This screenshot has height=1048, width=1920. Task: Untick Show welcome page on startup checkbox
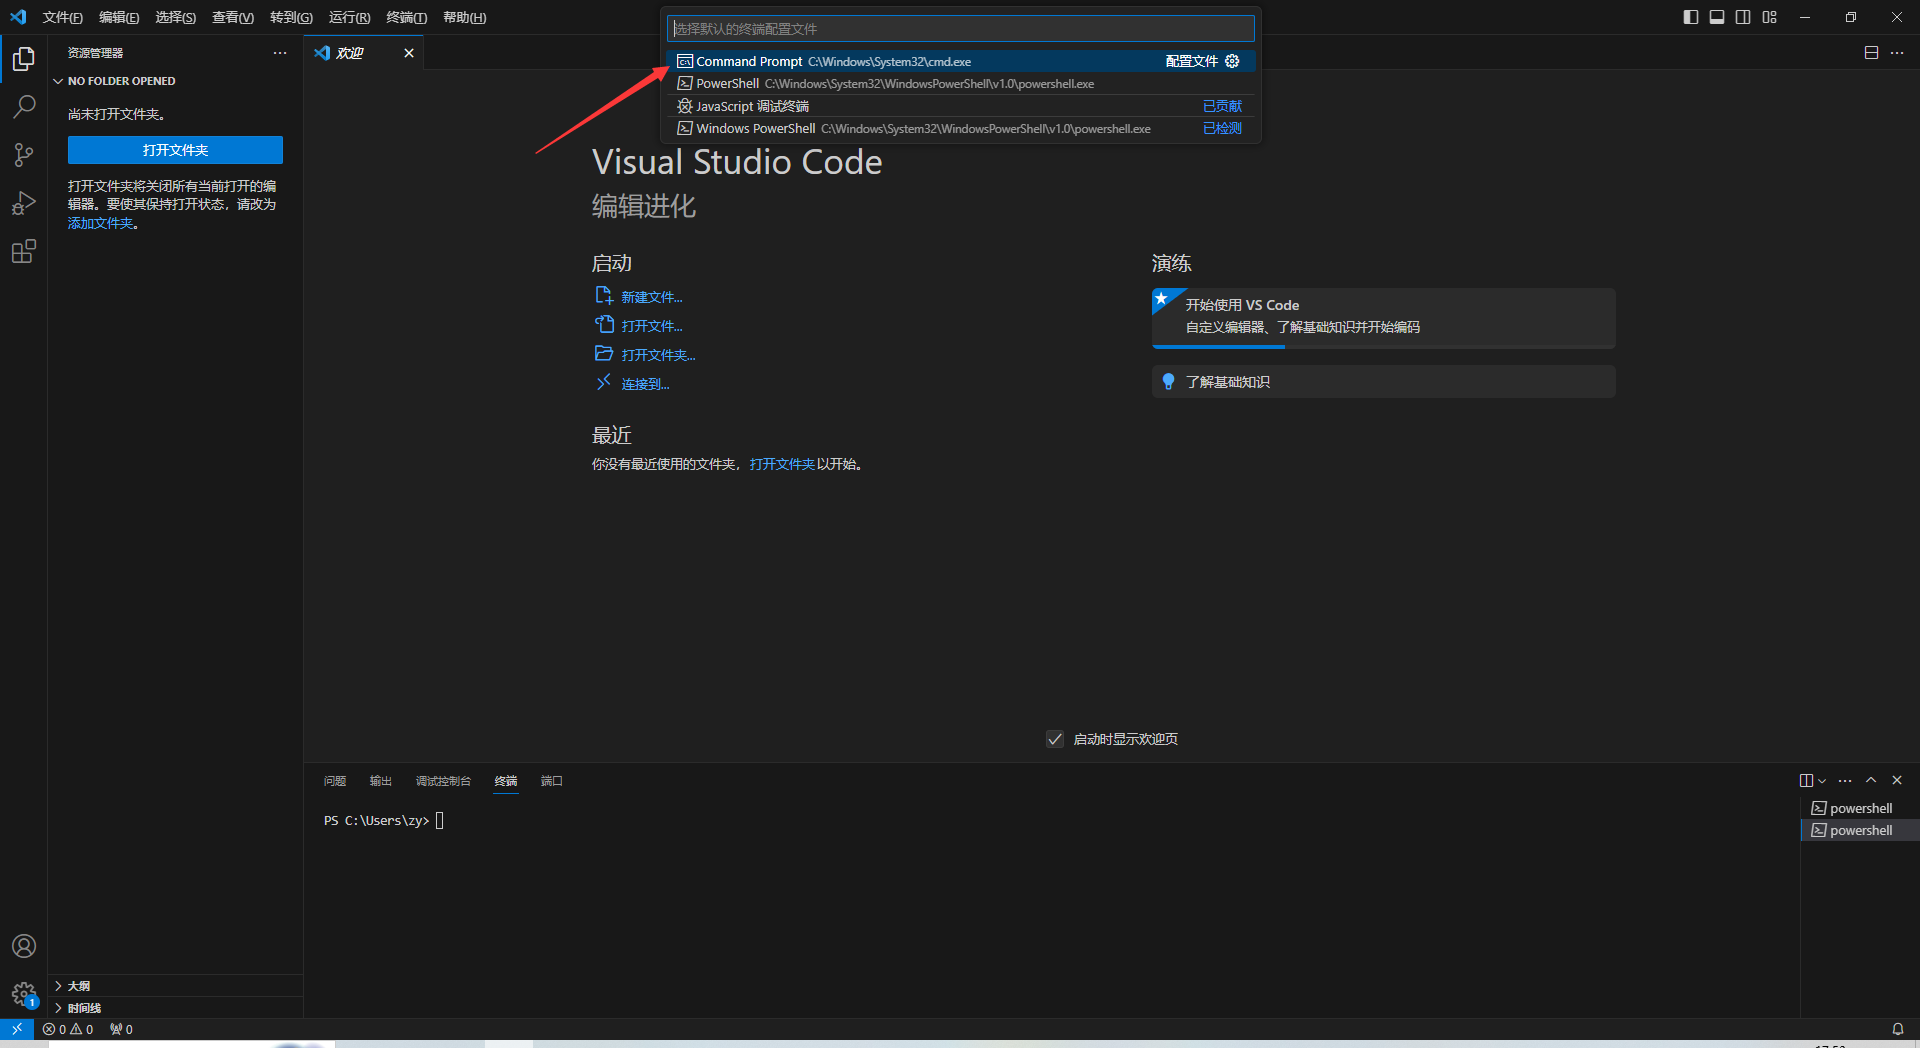click(1055, 739)
